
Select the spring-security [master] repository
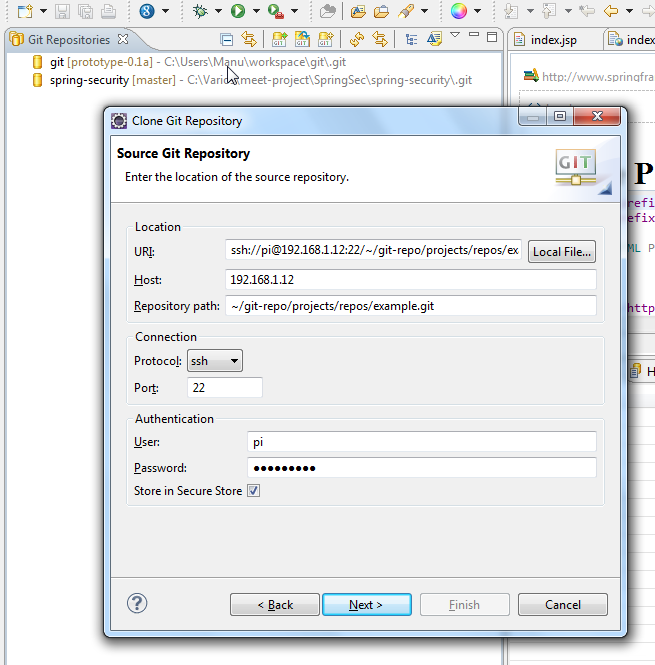(x=252, y=80)
